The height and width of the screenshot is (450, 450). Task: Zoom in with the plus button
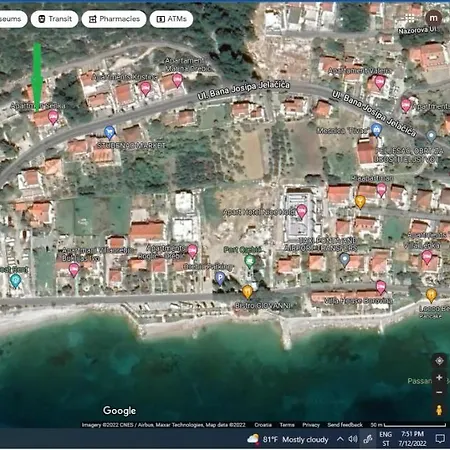click(x=439, y=377)
